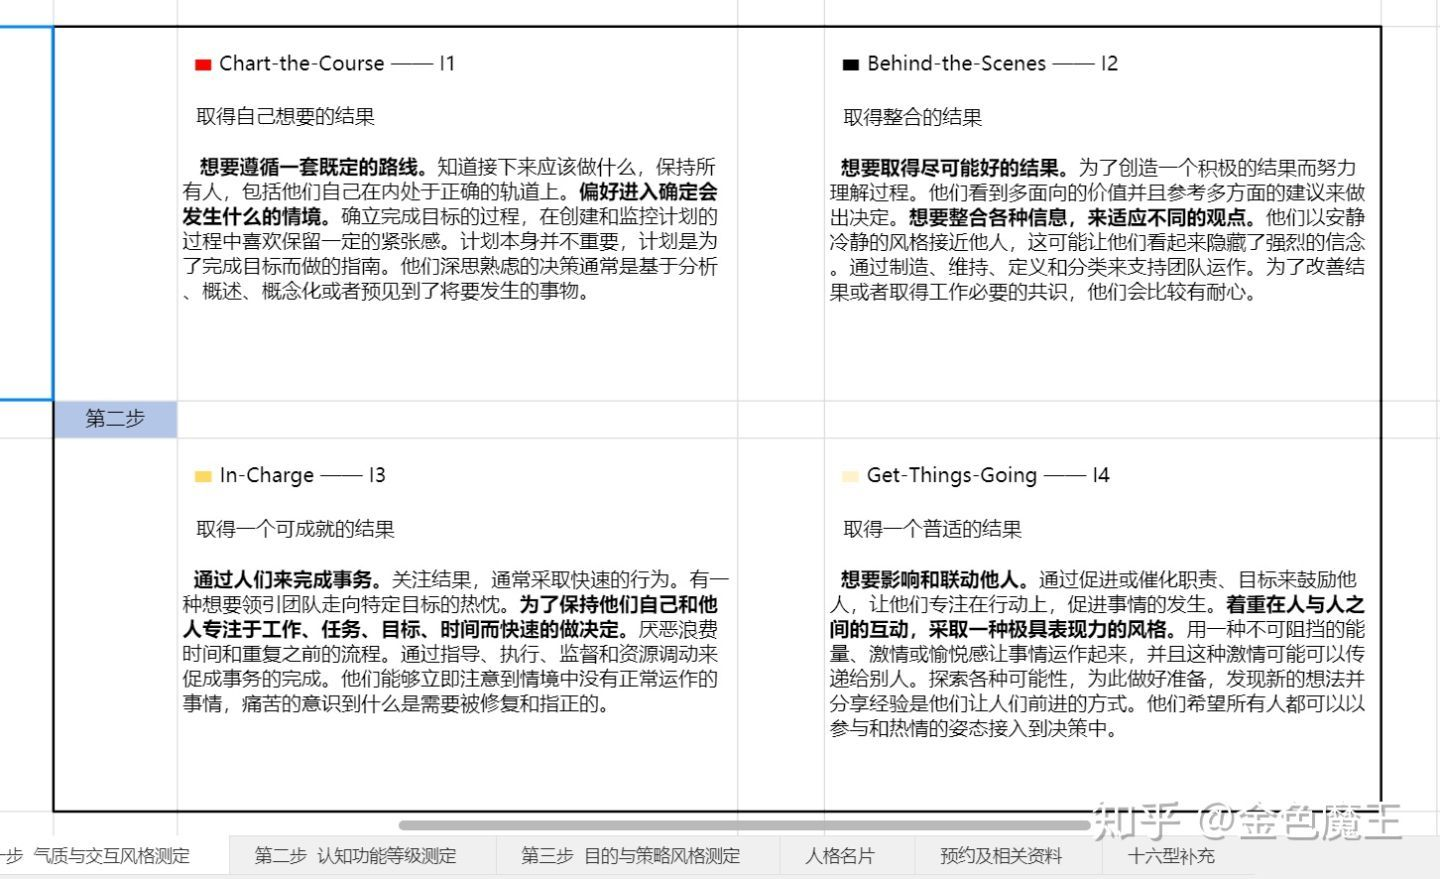The height and width of the screenshot is (879, 1440).
Task: Select the In-Charge —— I3 heading
Action: click(x=302, y=475)
